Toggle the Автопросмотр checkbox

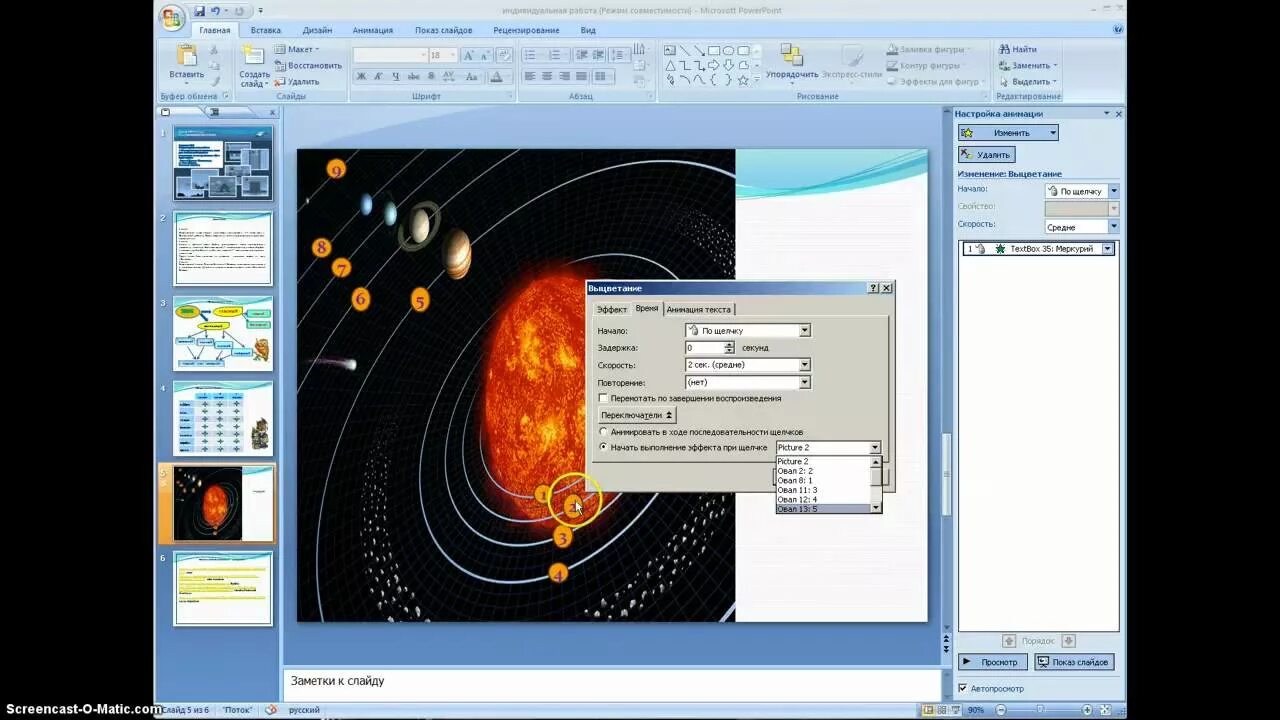click(x=963, y=688)
